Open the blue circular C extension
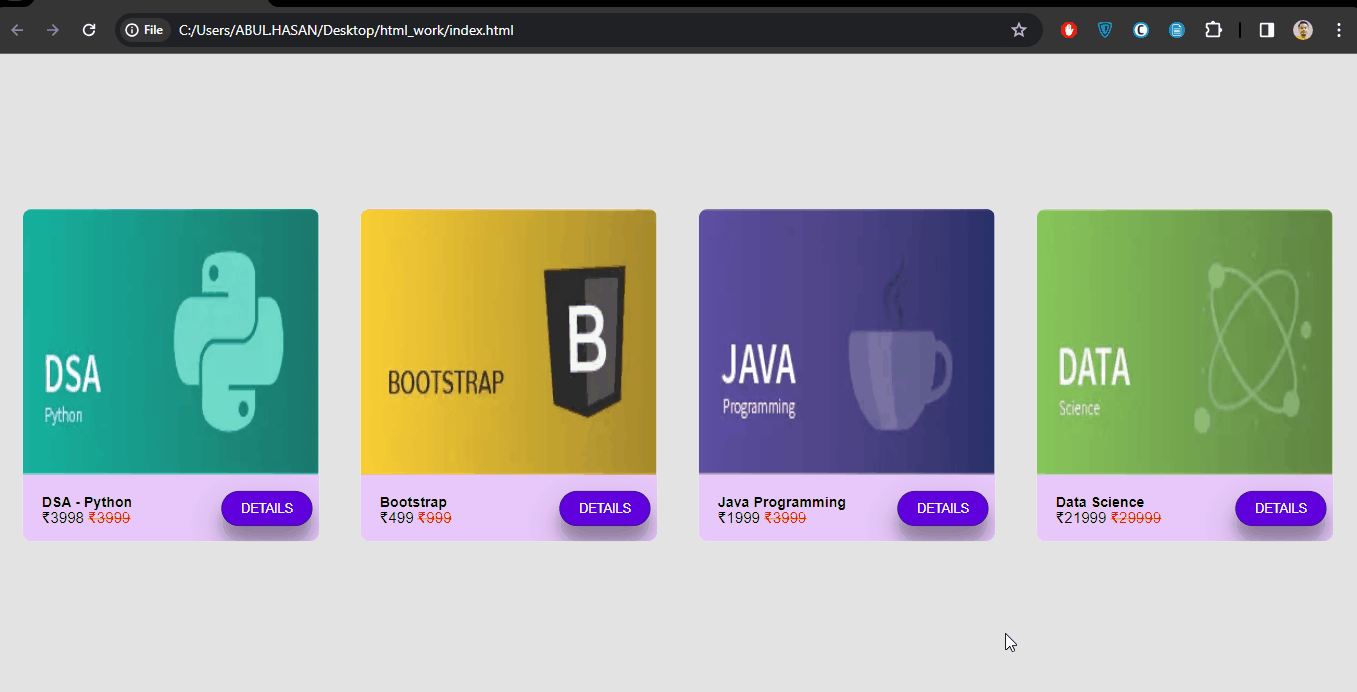This screenshot has width=1357, height=692. tap(1141, 30)
